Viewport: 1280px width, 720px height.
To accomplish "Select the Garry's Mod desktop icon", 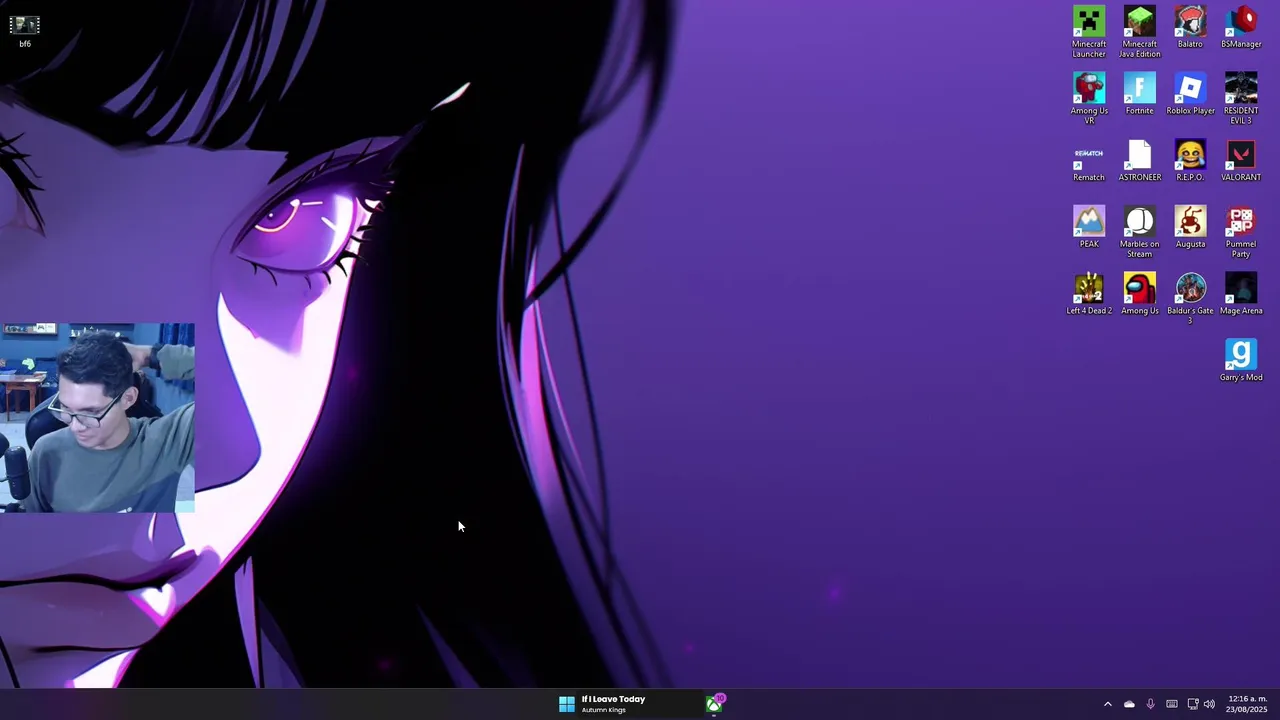I will tap(1241, 360).
